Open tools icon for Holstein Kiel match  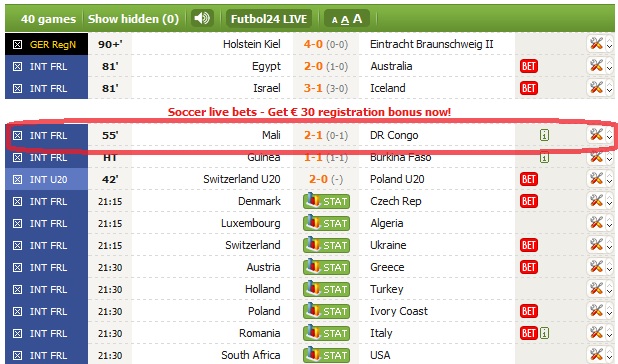coord(596,43)
